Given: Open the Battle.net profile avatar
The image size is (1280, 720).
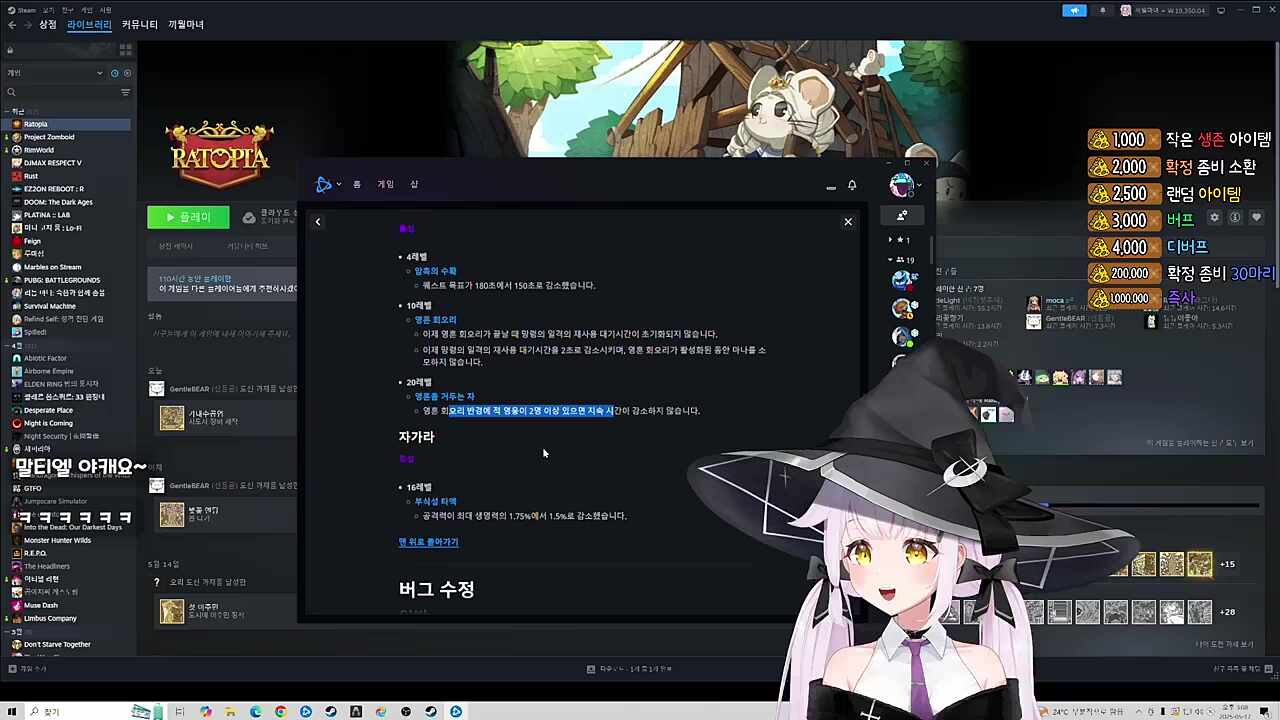Looking at the screenshot, I should [901, 185].
